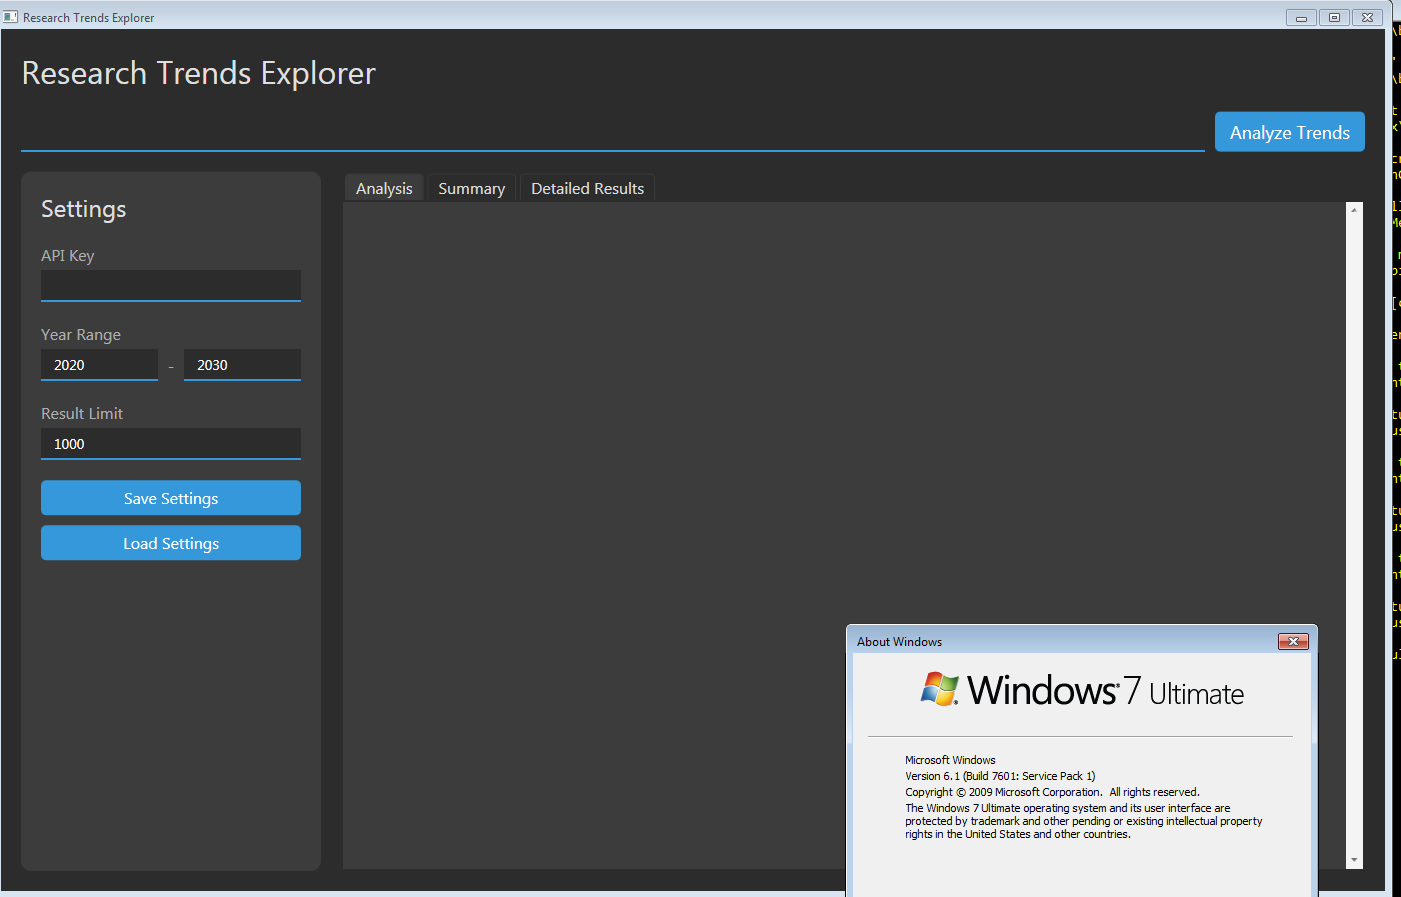The image size is (1401, 897).
Task: Close the About Windows dialog
Action: pyautogui.click(x=1293, y=641)
